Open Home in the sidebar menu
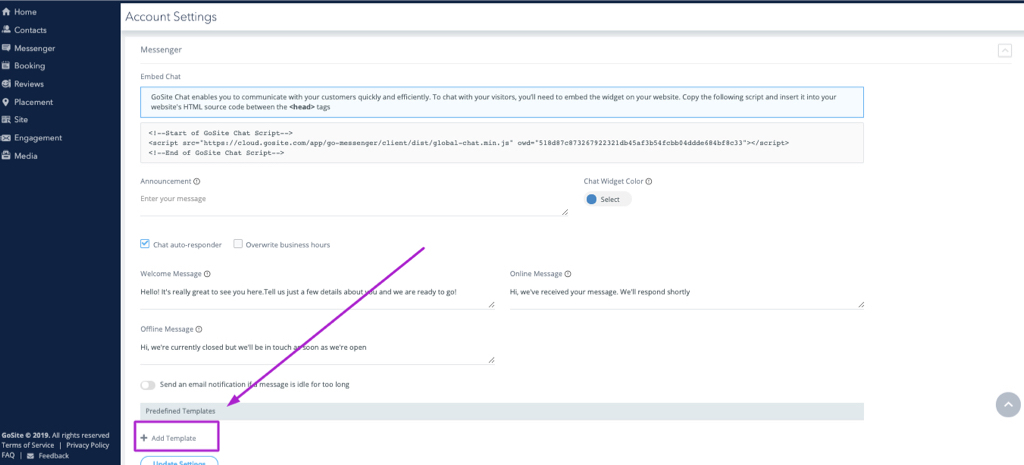Viewport: 1024px width, 465px height. click(25, 12)
